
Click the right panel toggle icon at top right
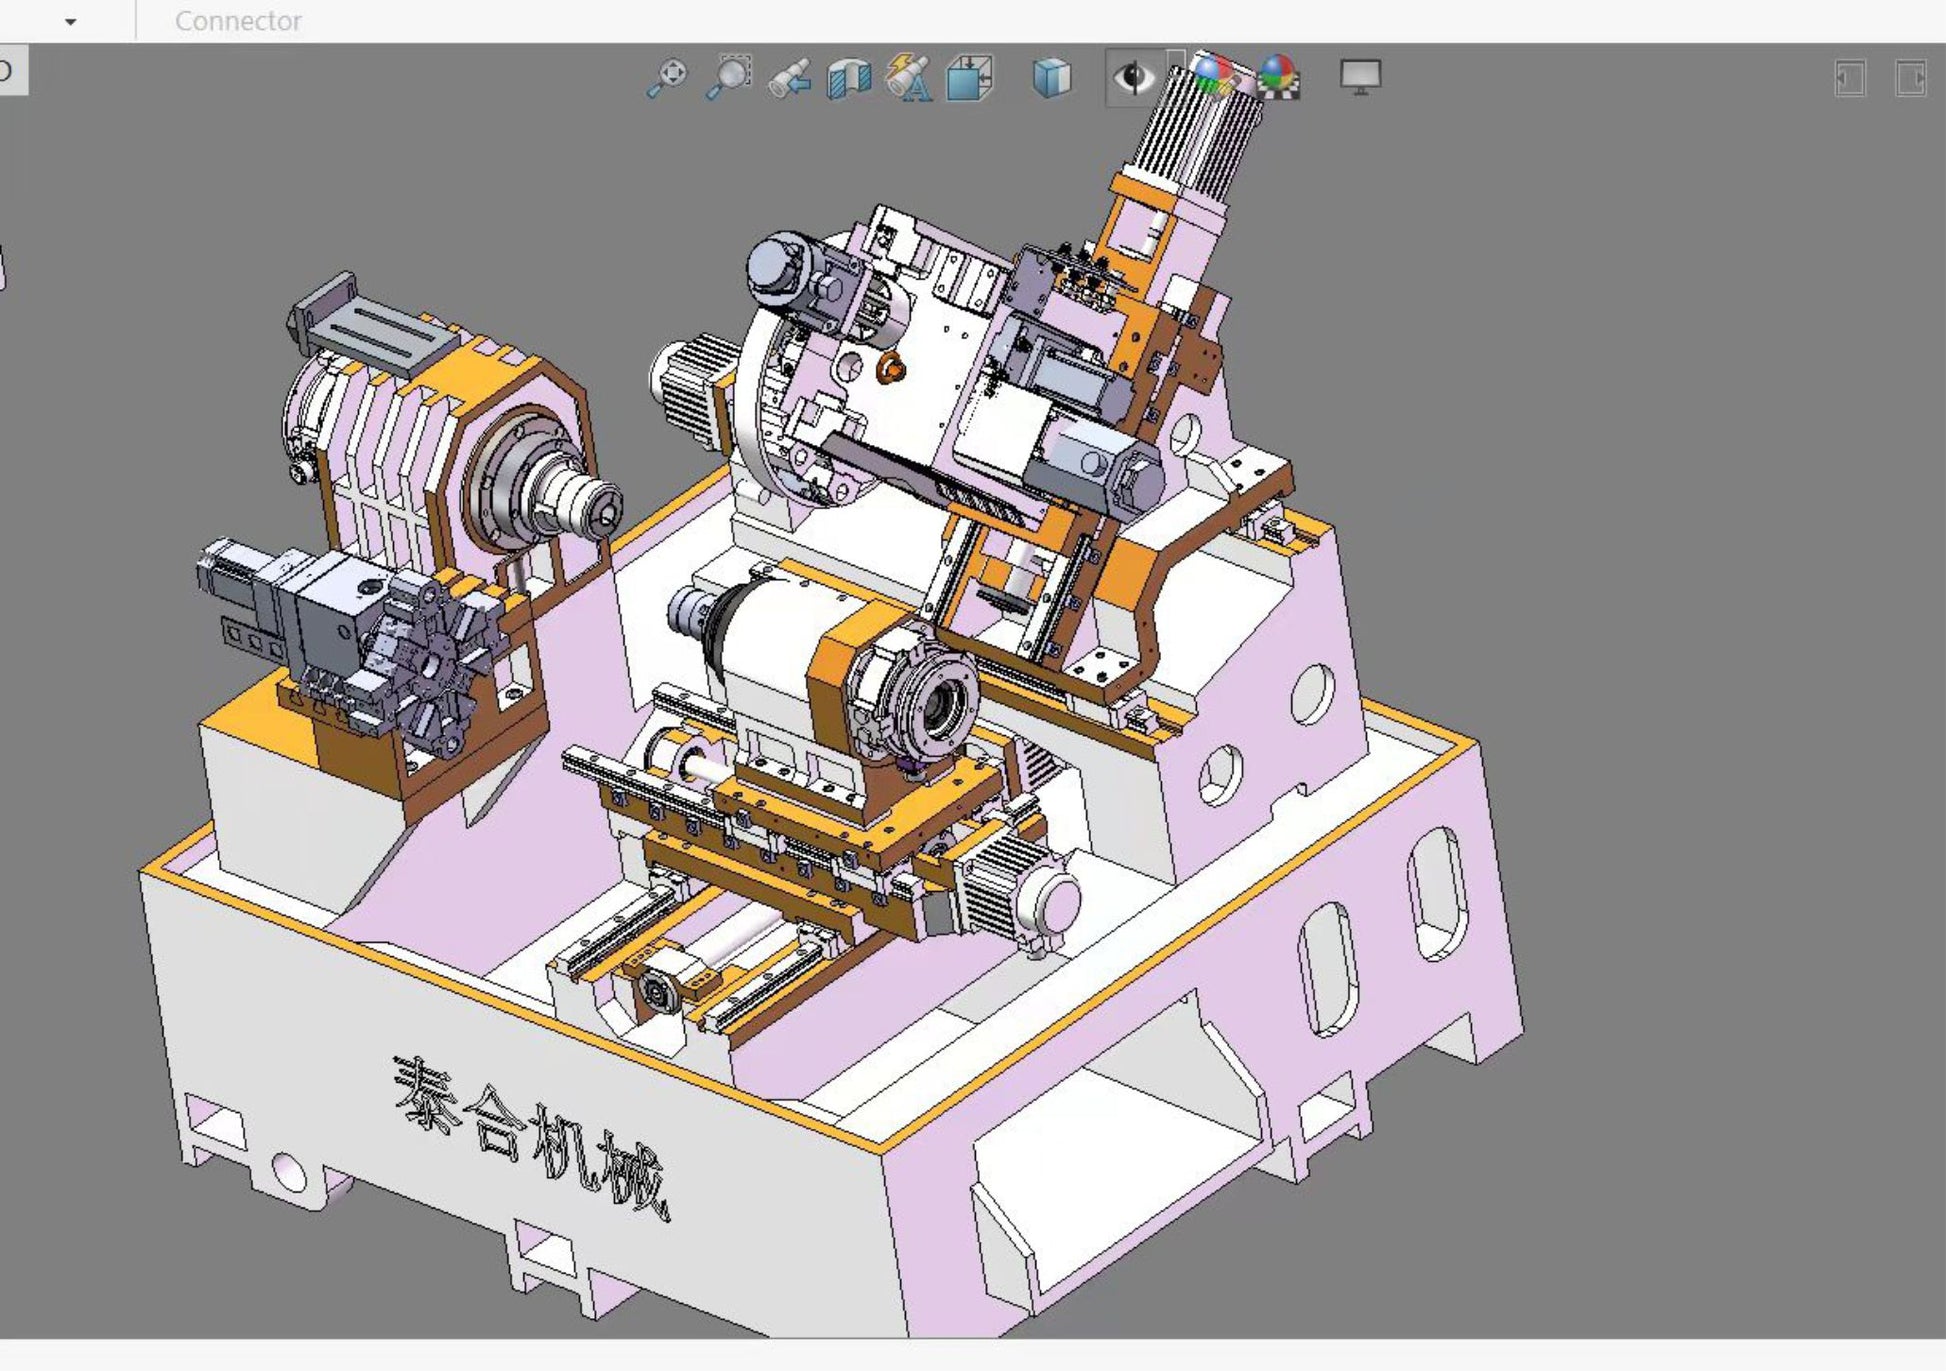[x=1910, y=78]
